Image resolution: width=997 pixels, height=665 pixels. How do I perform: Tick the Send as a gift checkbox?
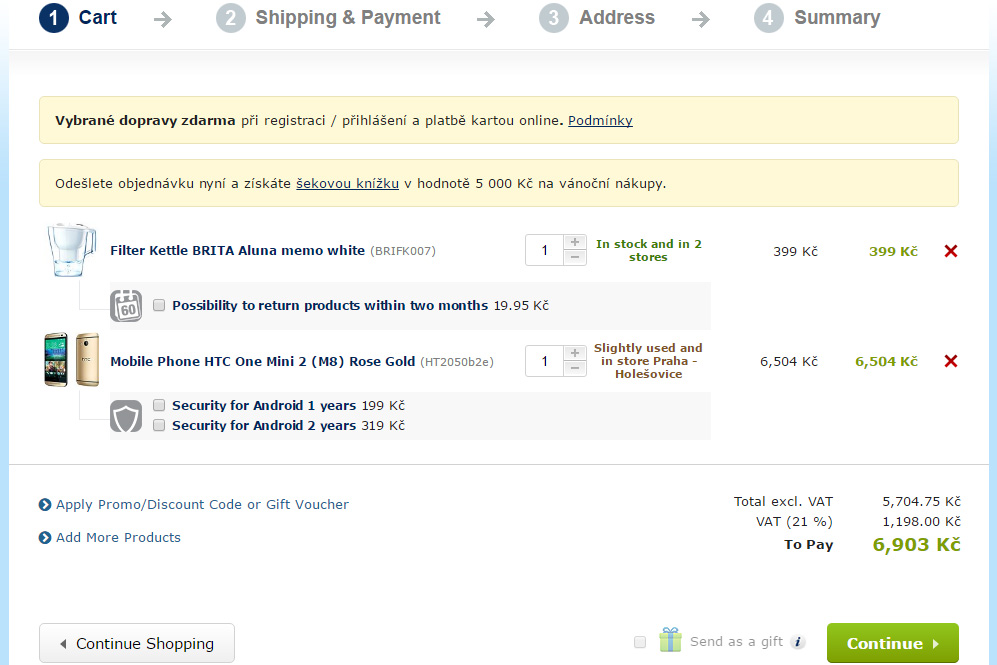coord(640,642)
